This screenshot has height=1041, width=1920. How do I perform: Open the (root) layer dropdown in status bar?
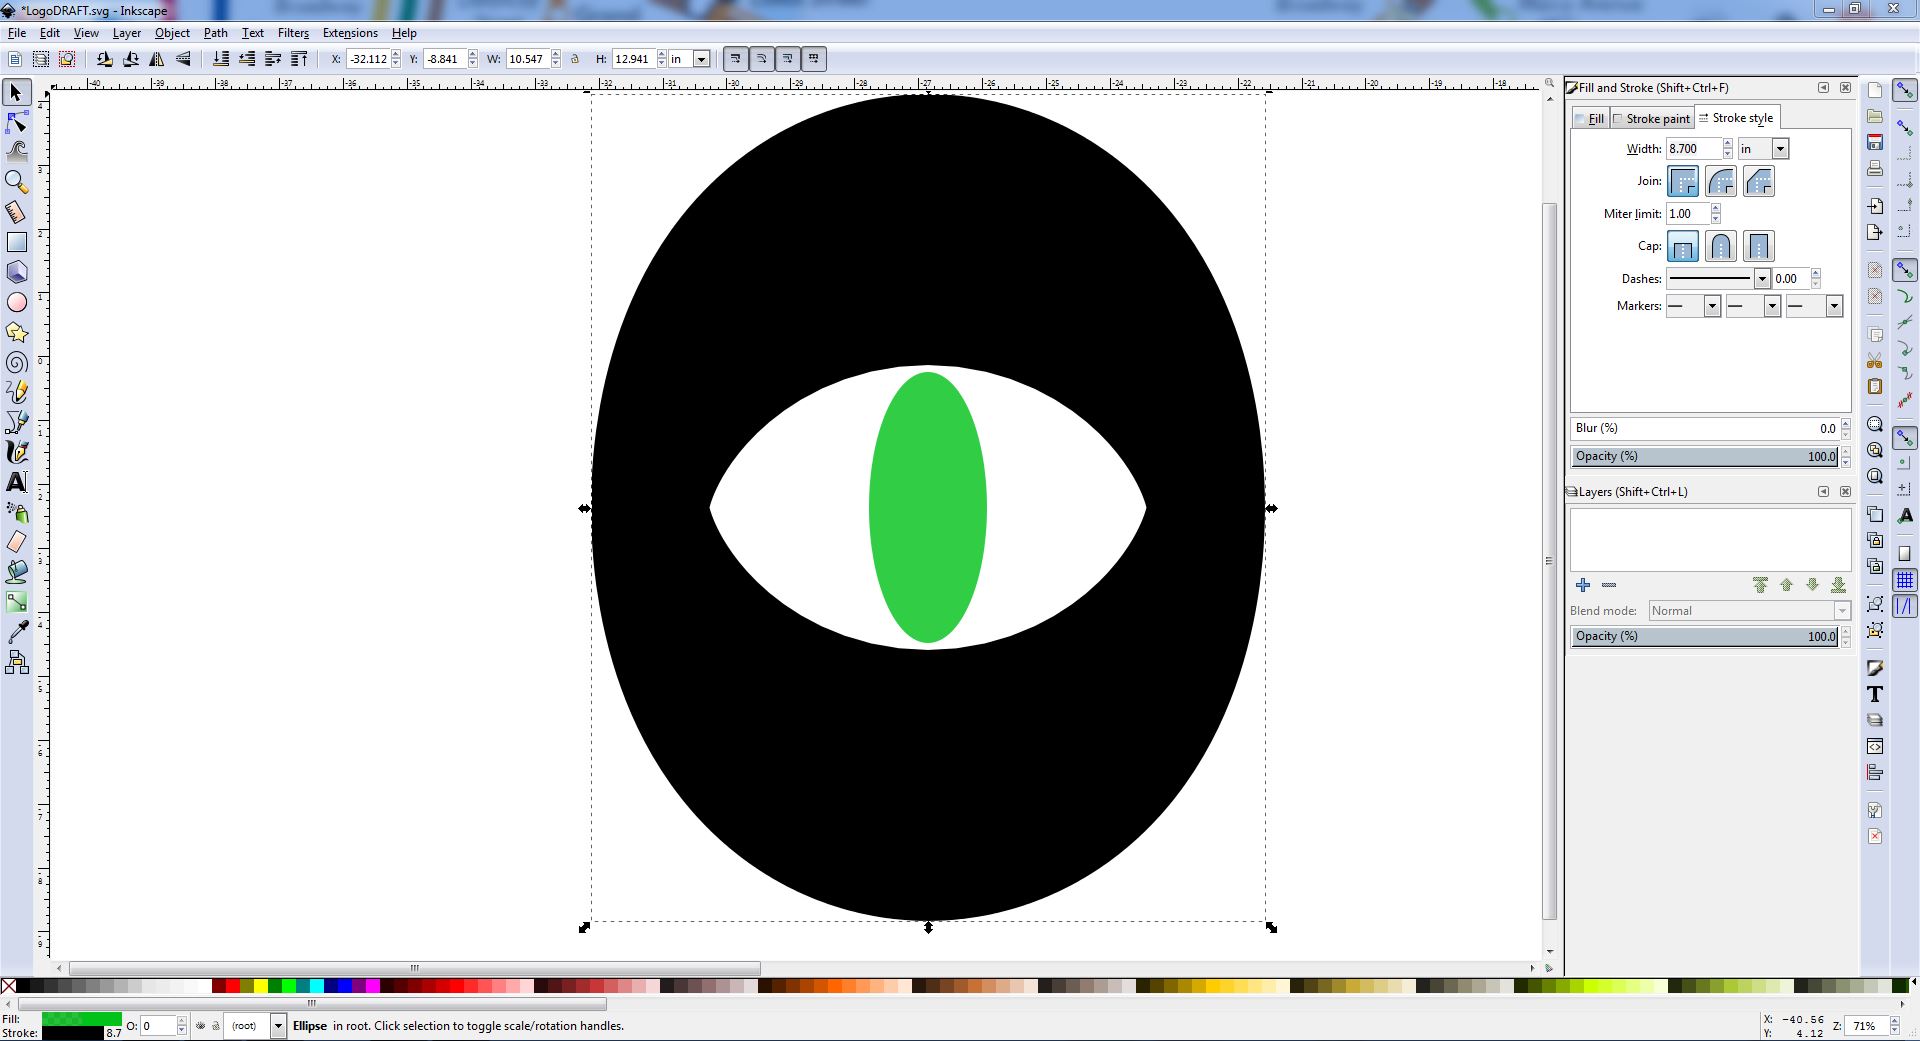tap(278, 1026)
